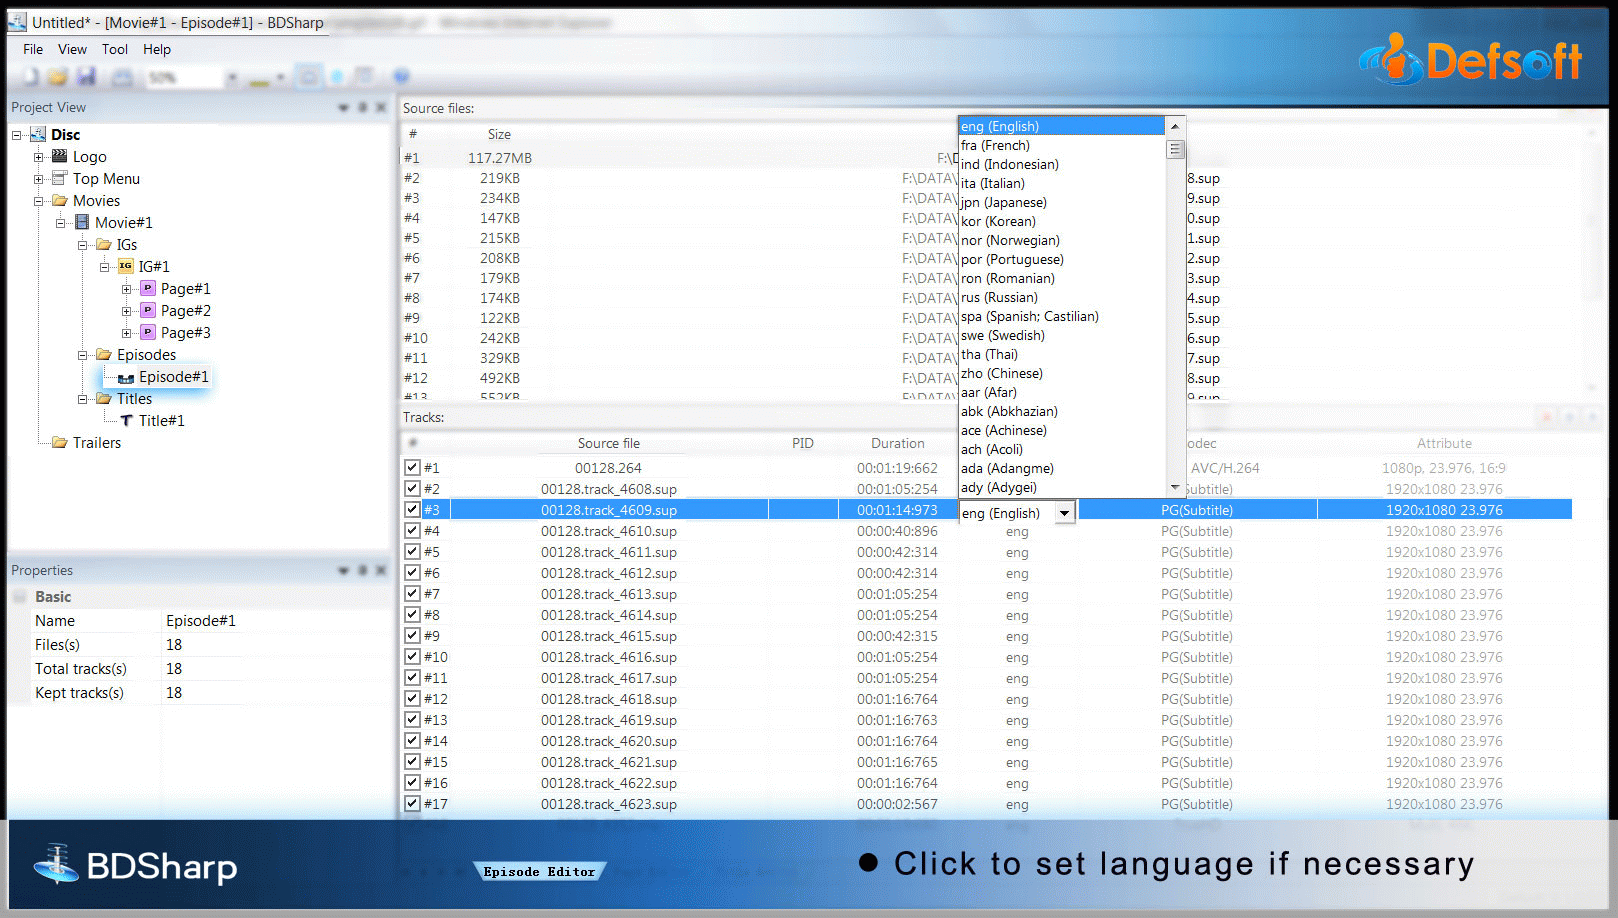The image size is (1618, 918).
Task: Choose fra (French) from language list
Action: (1062, 145)
